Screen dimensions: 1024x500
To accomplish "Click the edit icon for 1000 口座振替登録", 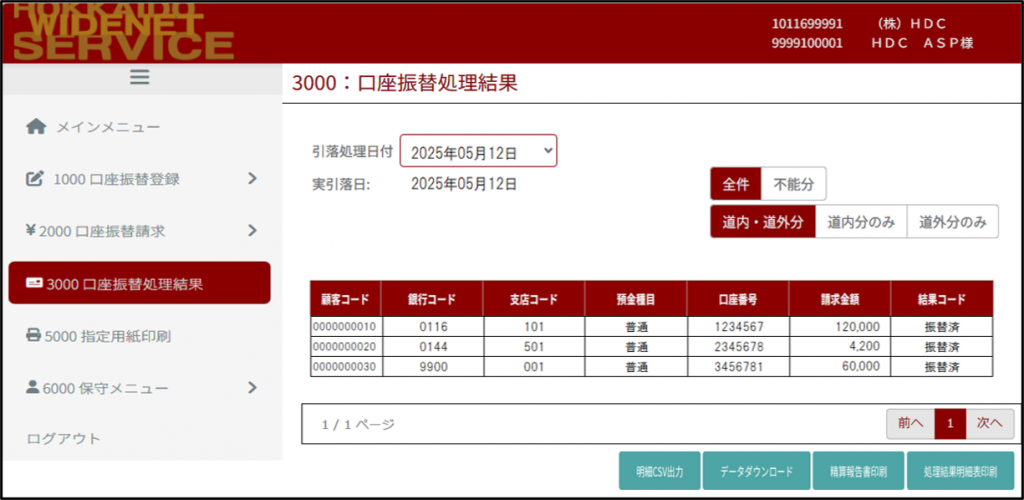I will click(35, 179).
